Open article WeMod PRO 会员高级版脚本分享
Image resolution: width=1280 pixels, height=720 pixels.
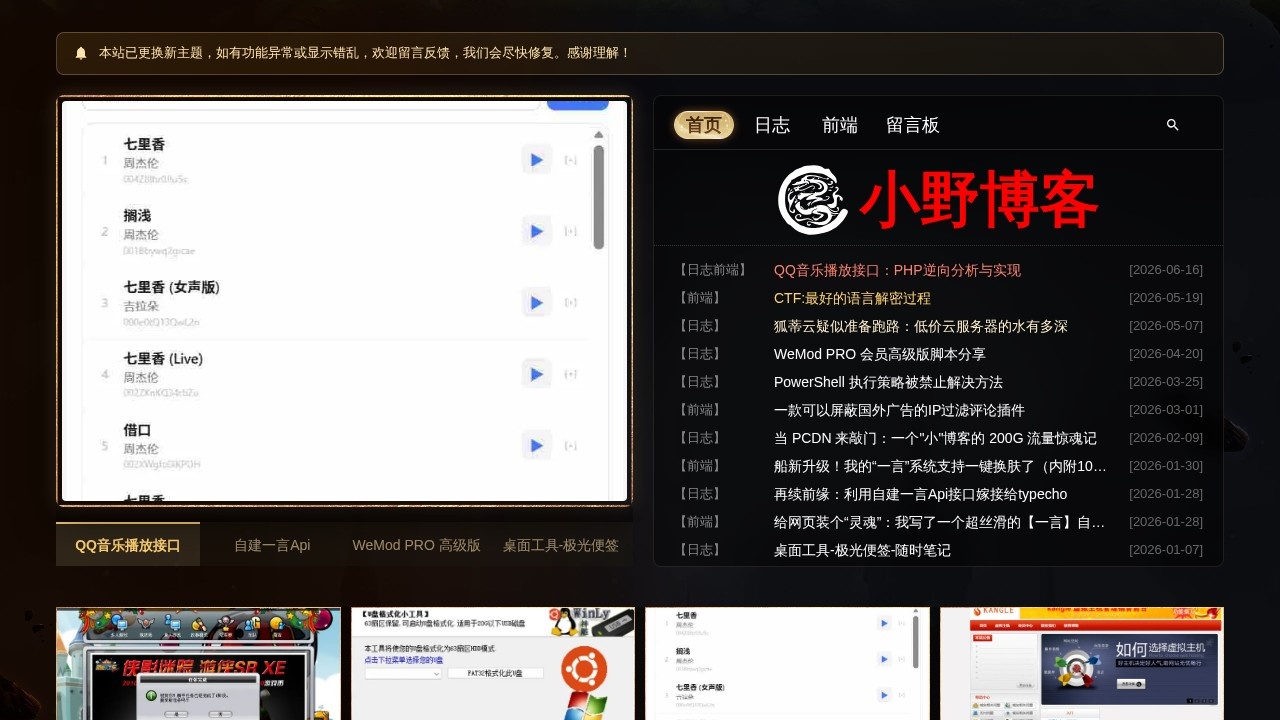pyautogui.click(x=880, y=354)
